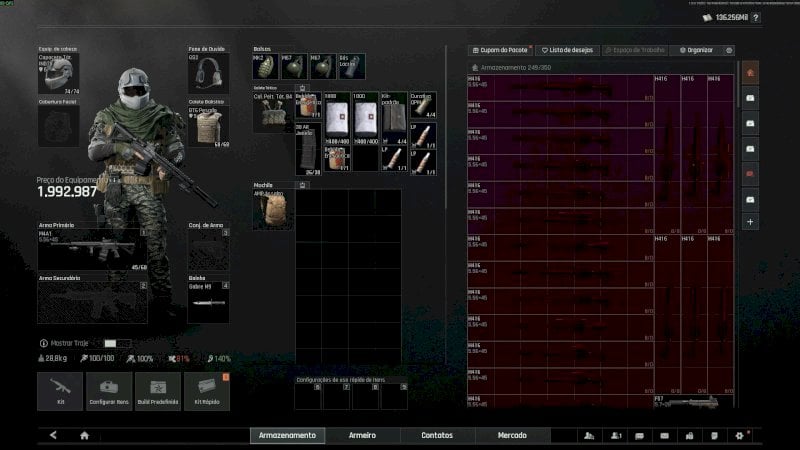Open the mail envelope icon

[664, 435]
